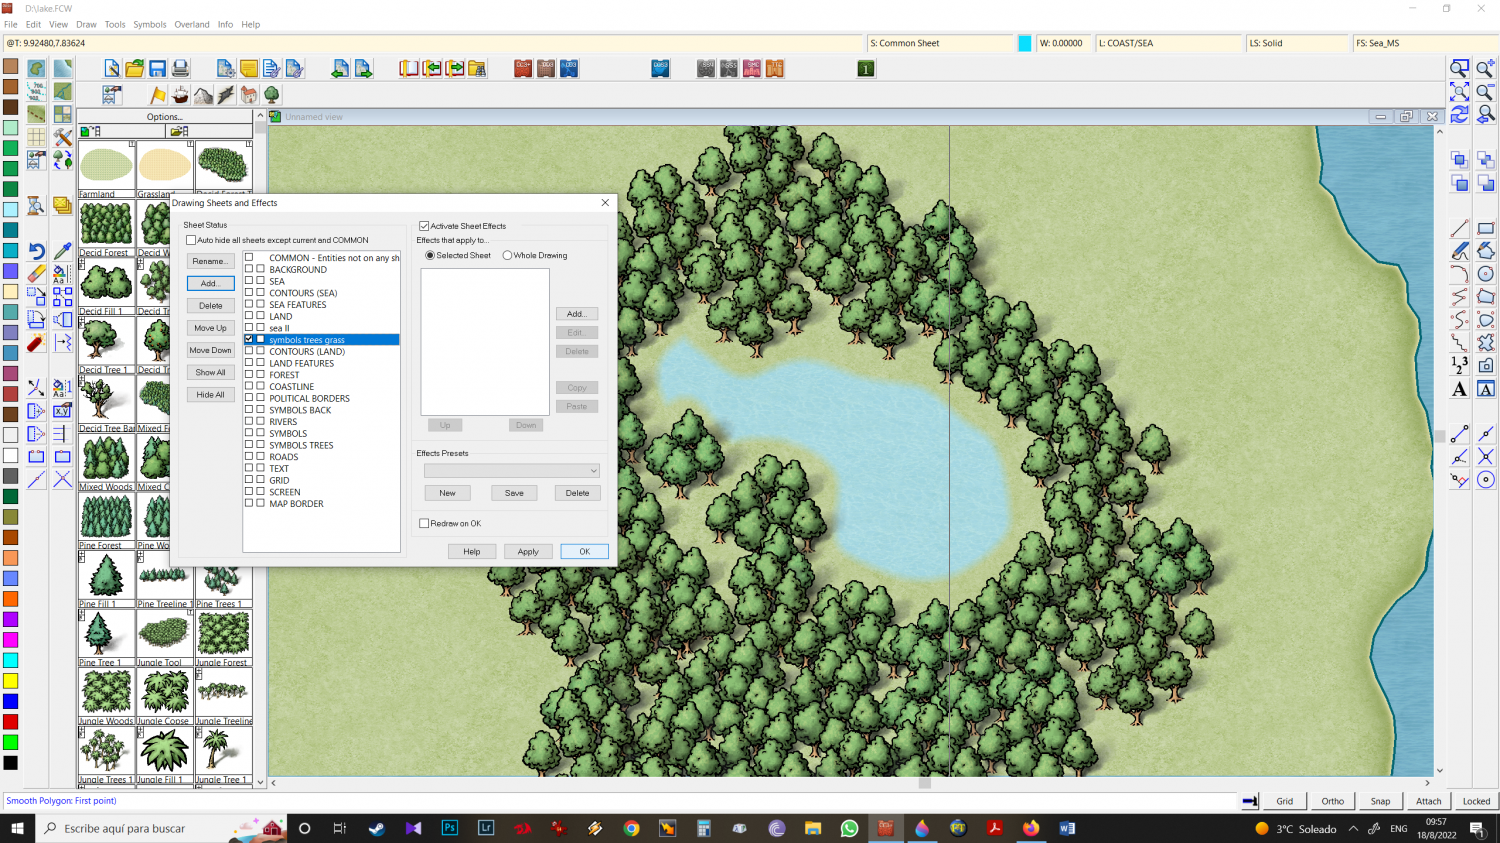Click the Hide All button

(210, 395)
